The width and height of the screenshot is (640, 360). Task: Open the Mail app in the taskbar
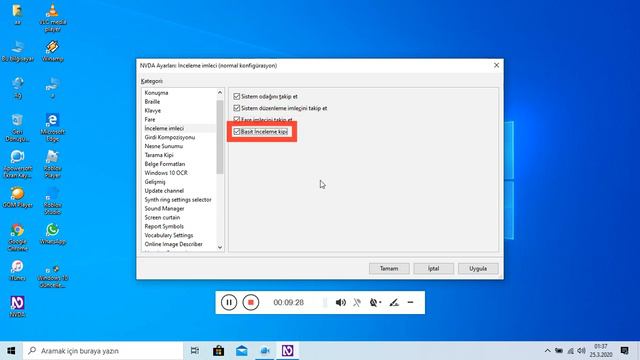(242, 351)
